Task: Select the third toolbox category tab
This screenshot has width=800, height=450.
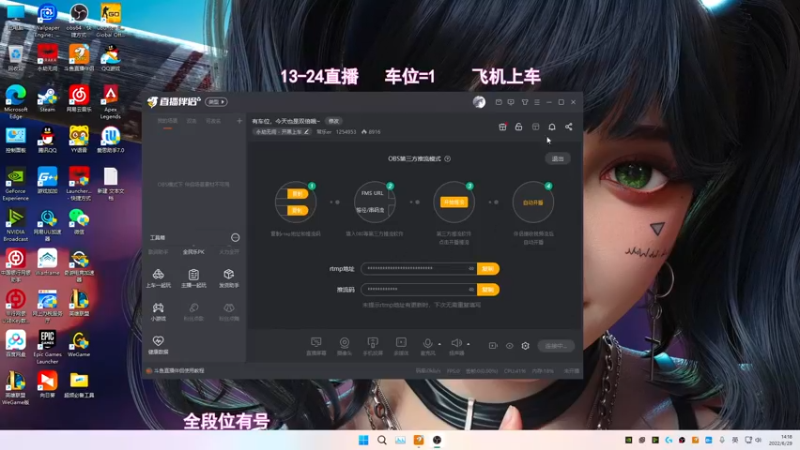Action: pos(229,252)
